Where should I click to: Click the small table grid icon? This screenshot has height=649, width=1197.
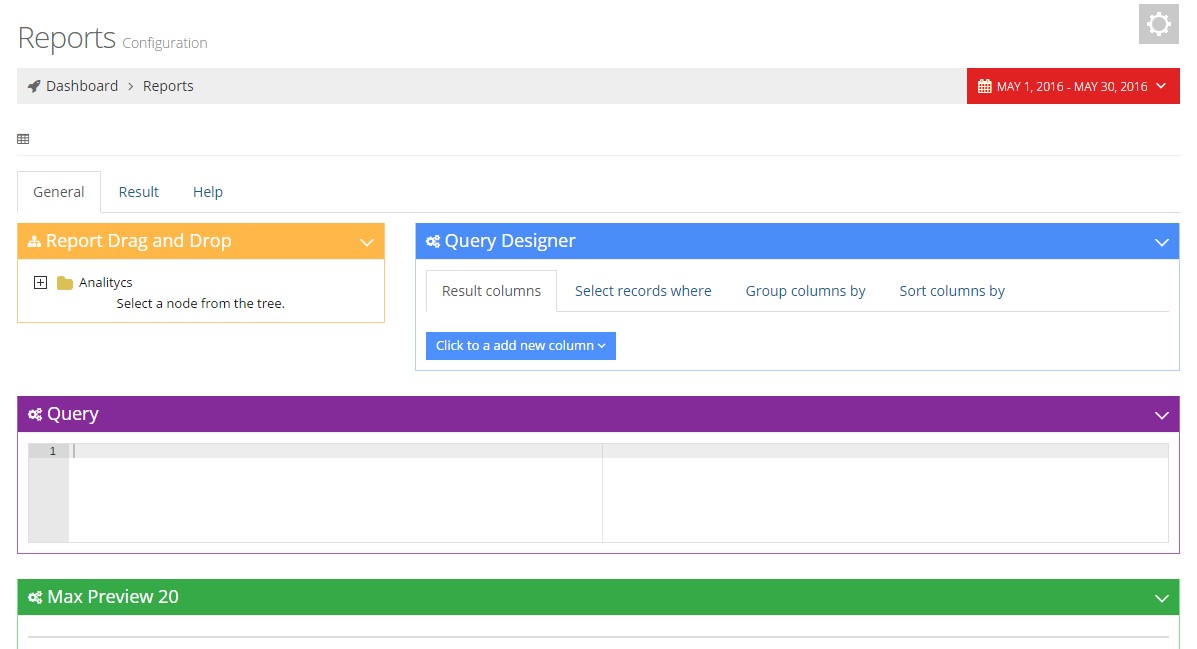tap(23, 139)
